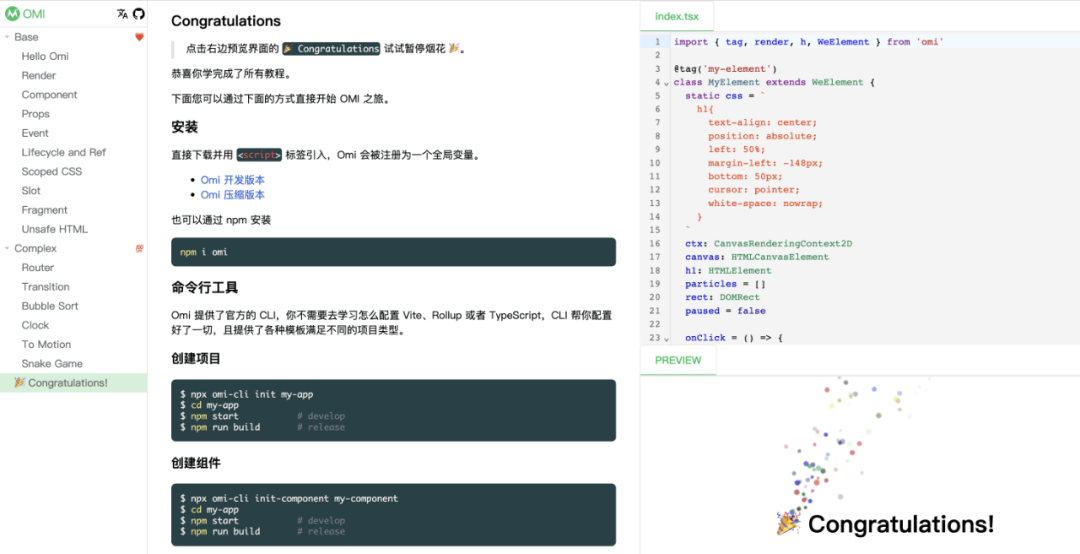
Task: Open the Omi 压缩版本 download link
Action: [232, 195]
